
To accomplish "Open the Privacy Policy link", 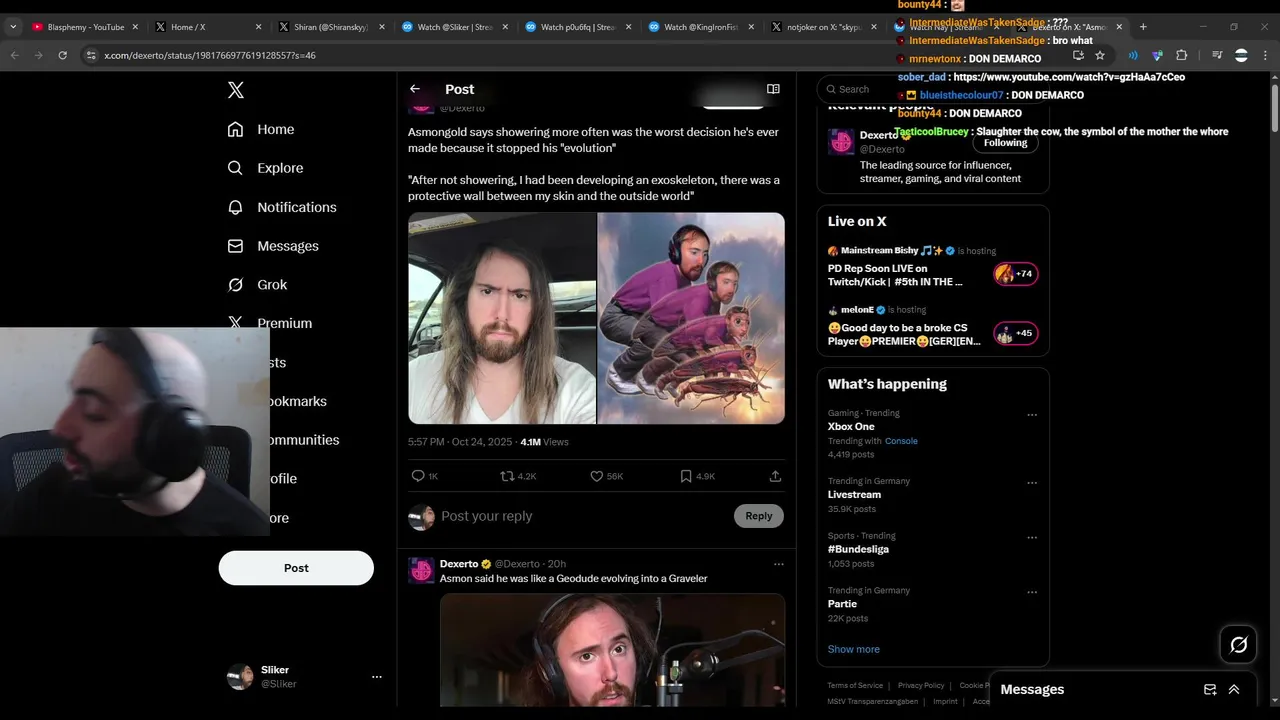I will coord(921,685).
